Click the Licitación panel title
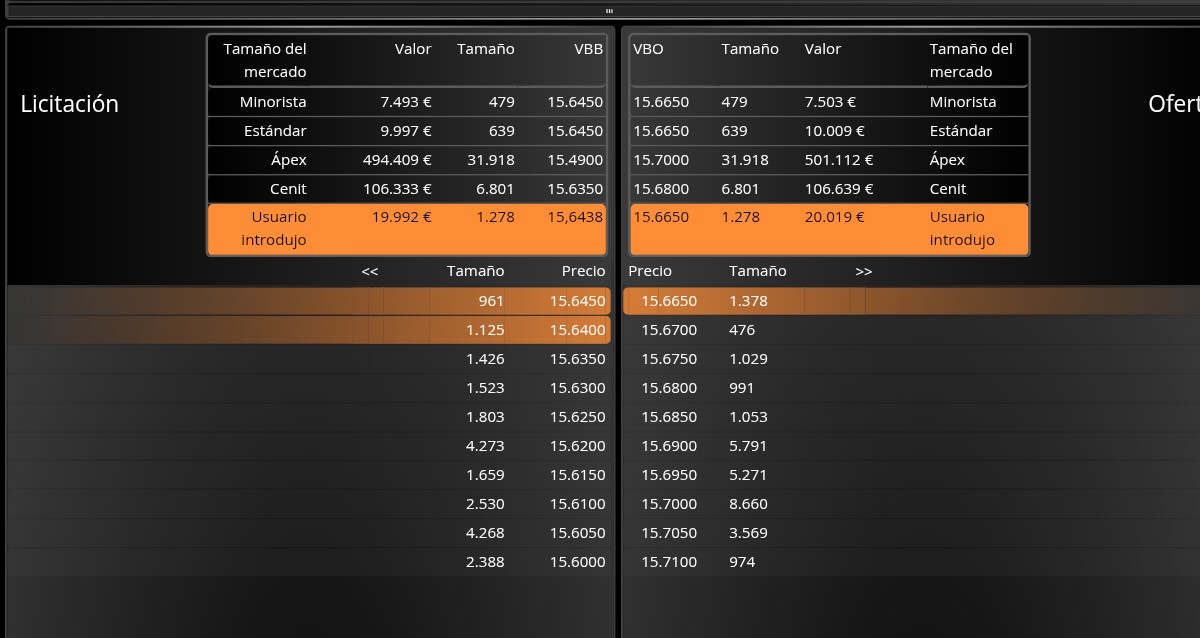The image size is (1200, 638). tap(70, 104)
